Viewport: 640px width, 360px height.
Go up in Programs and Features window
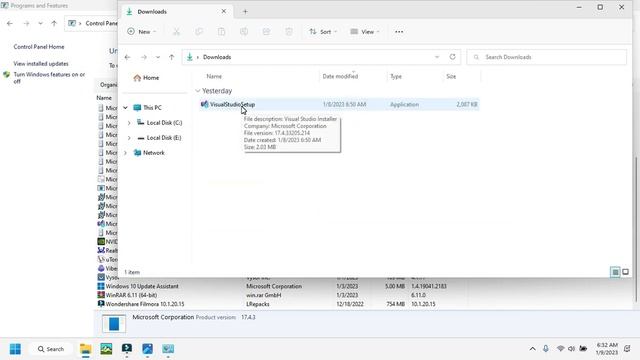(54, 24)
